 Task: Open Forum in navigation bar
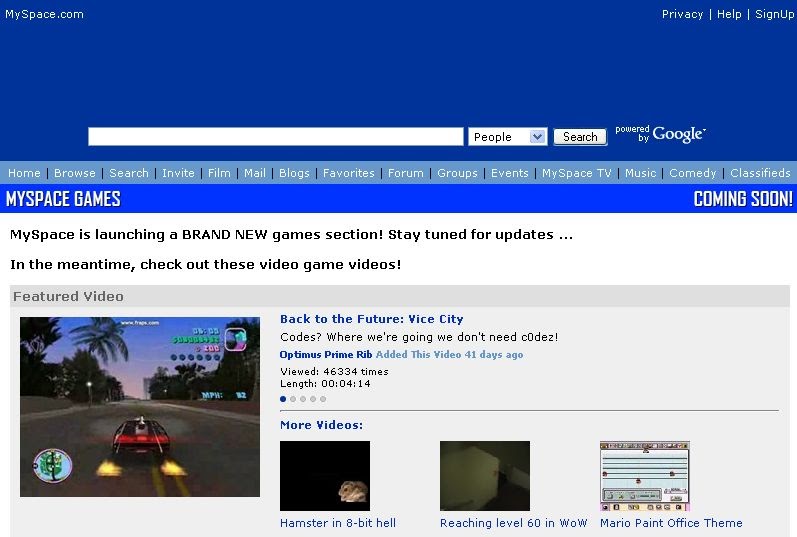(x=406, y=173)
